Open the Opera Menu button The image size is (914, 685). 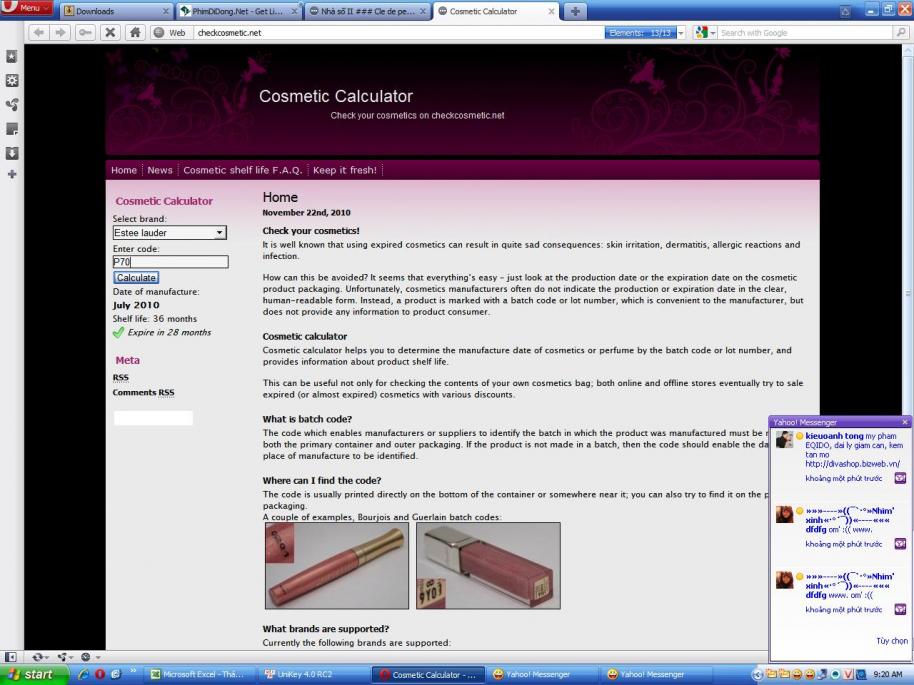27,9
